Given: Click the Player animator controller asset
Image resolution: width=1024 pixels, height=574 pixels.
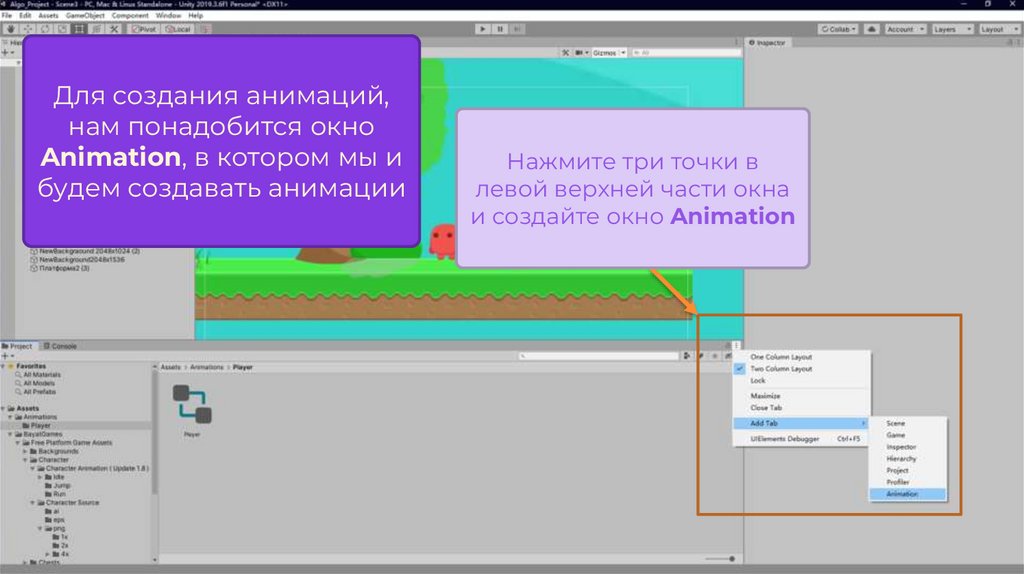Looking at the screenshot, I should click(x=191, y=404).
